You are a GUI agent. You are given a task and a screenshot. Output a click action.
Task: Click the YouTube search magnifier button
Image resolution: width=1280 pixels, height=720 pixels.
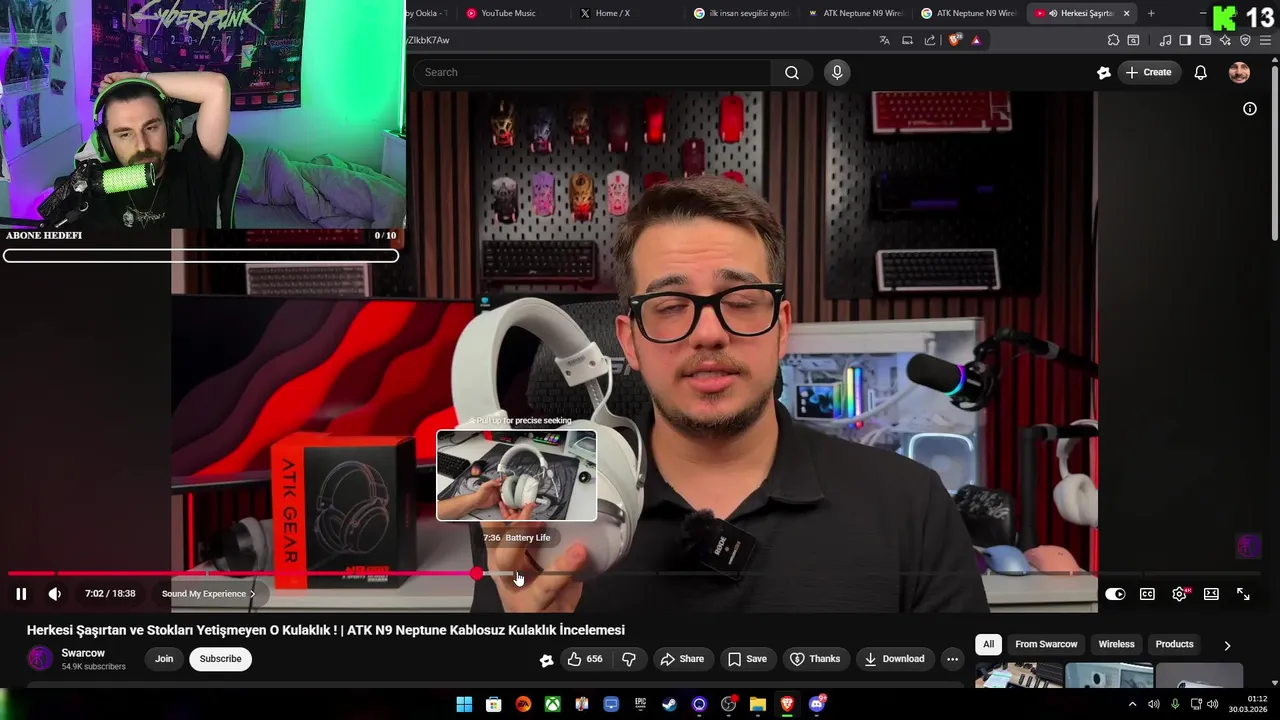point(792,72)
